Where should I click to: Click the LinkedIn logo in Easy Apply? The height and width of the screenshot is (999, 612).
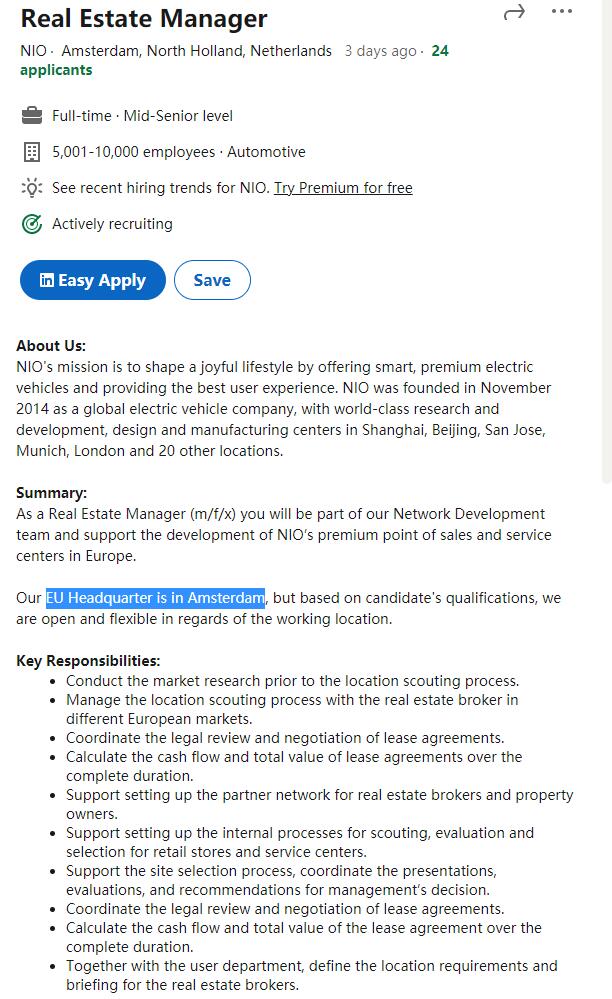coord(46,281)
